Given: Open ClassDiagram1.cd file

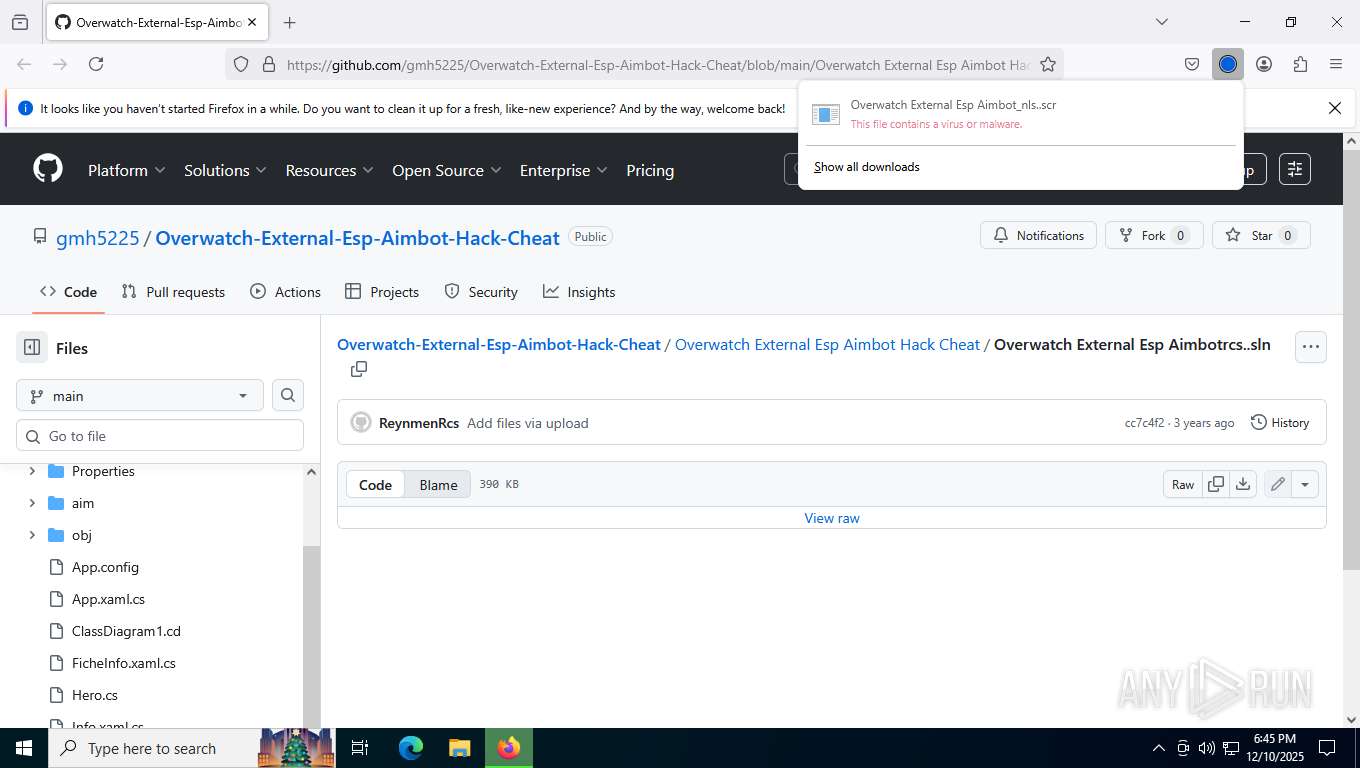Looking at the screenshot, I should click(x=126, y=631).
